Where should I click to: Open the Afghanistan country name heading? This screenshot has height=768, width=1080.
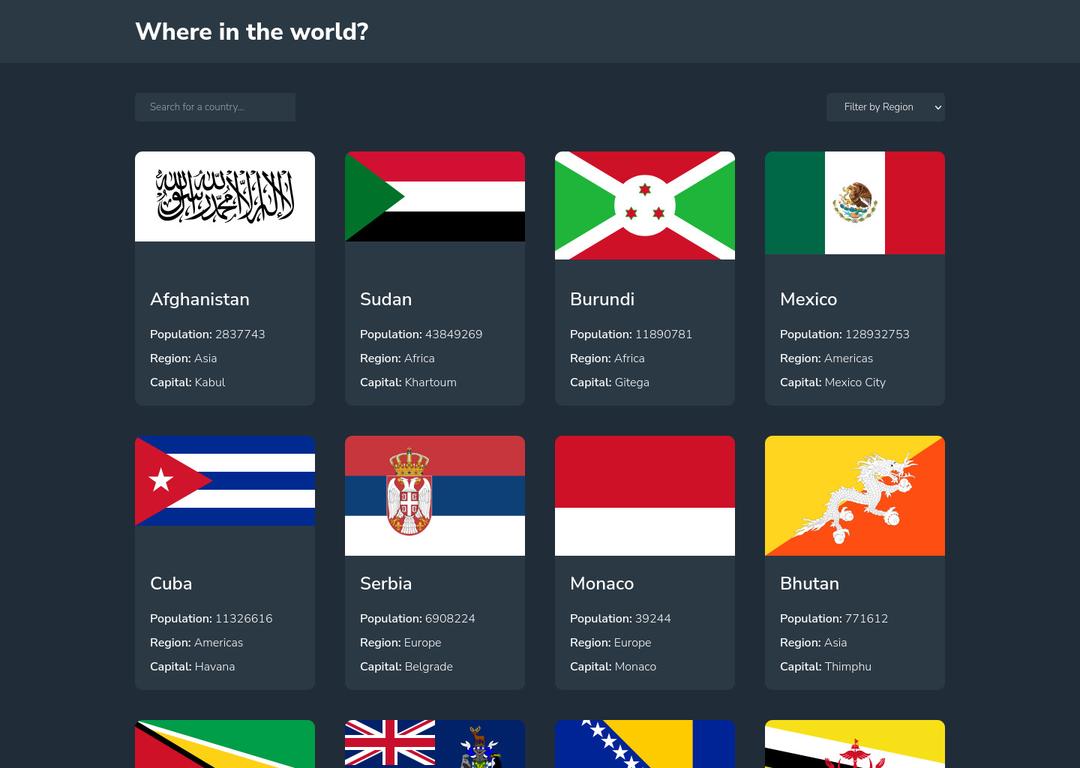tap(200, 299)
